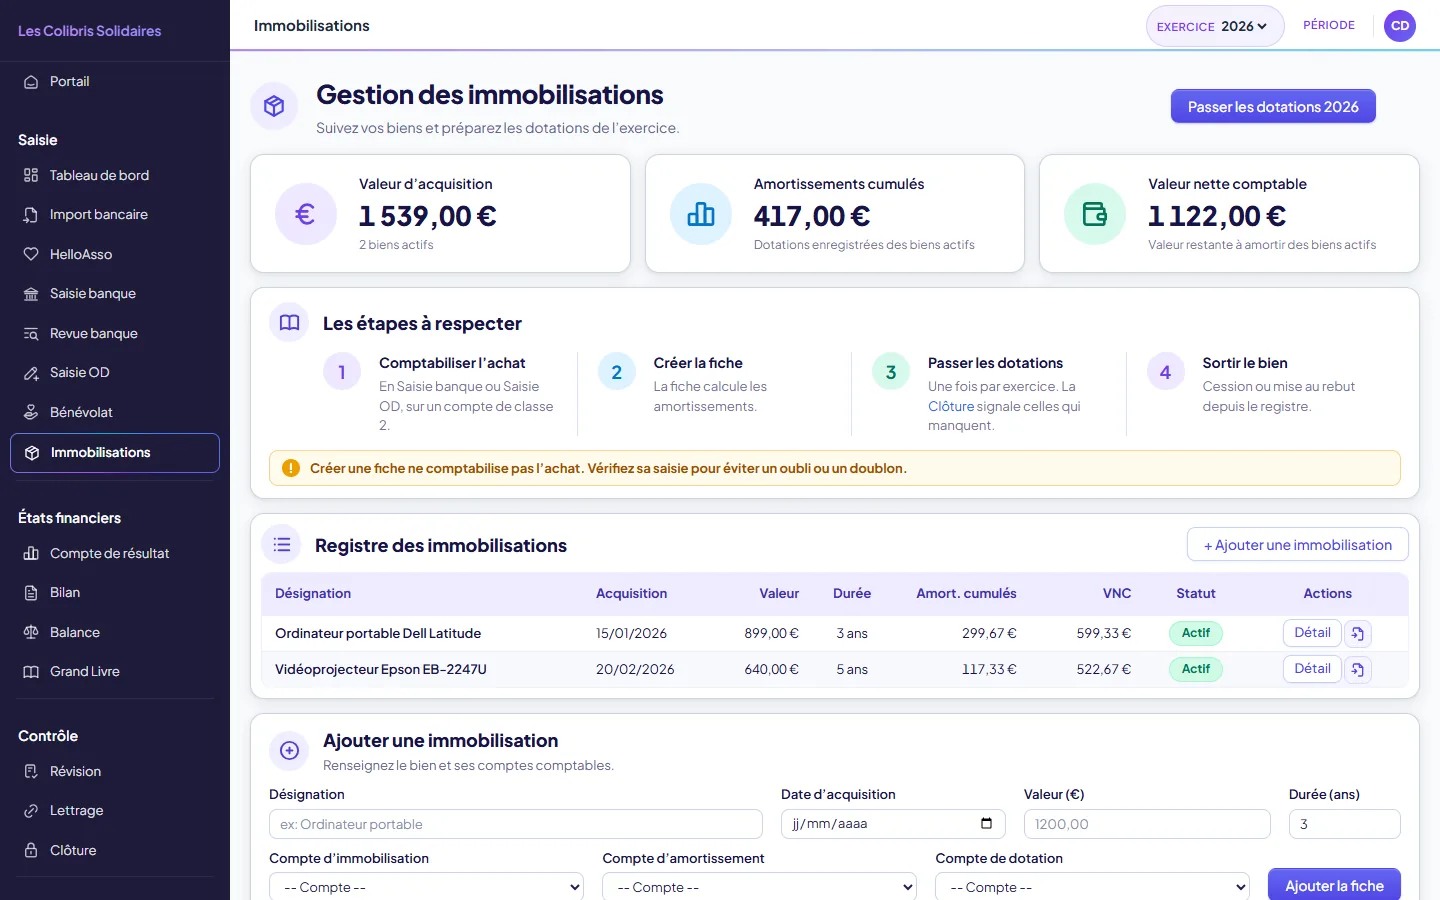The width and height of the screenshot is (1440, 900).
Task: Select the HelloAsso heart icon
Action: click(31, 255)
